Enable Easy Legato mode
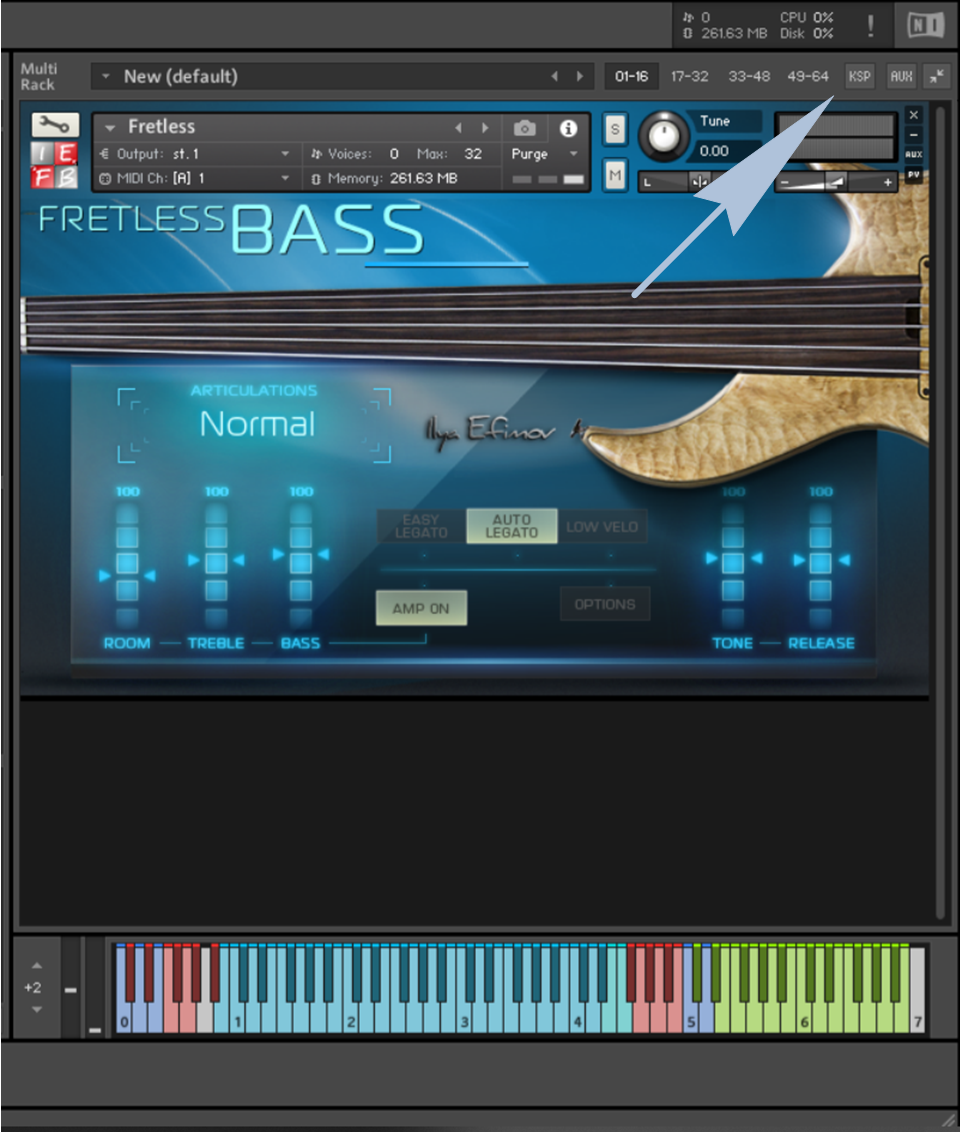 [x=422, y=526]
